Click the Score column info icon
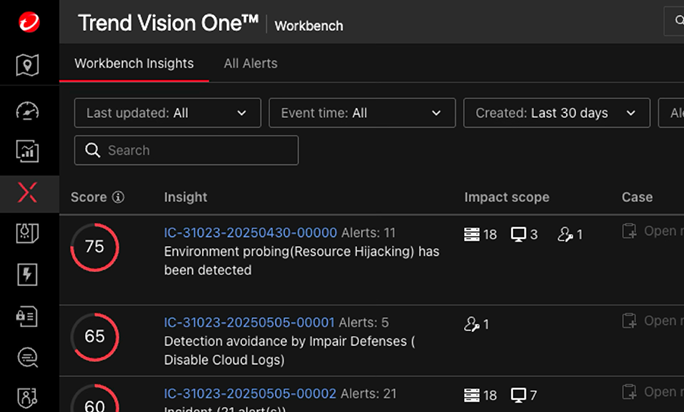The width and height of the screenshot is (684, 412). tap(118, 198)
